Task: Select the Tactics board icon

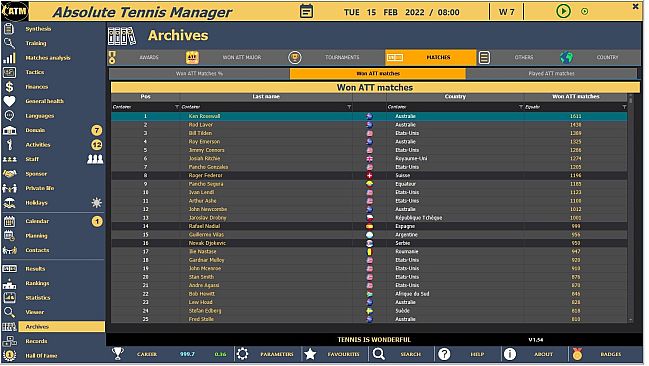Action: tap(9, 72)
